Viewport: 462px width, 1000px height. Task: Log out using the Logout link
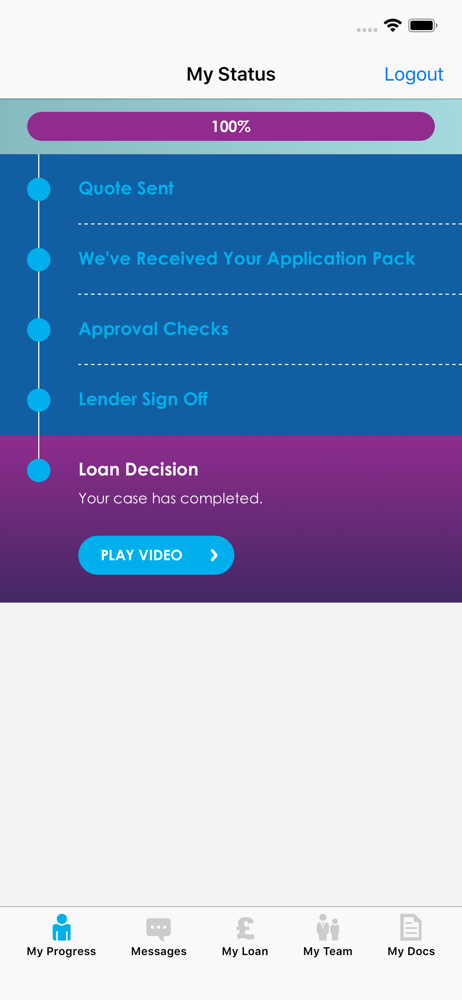[x=414, y=75]
